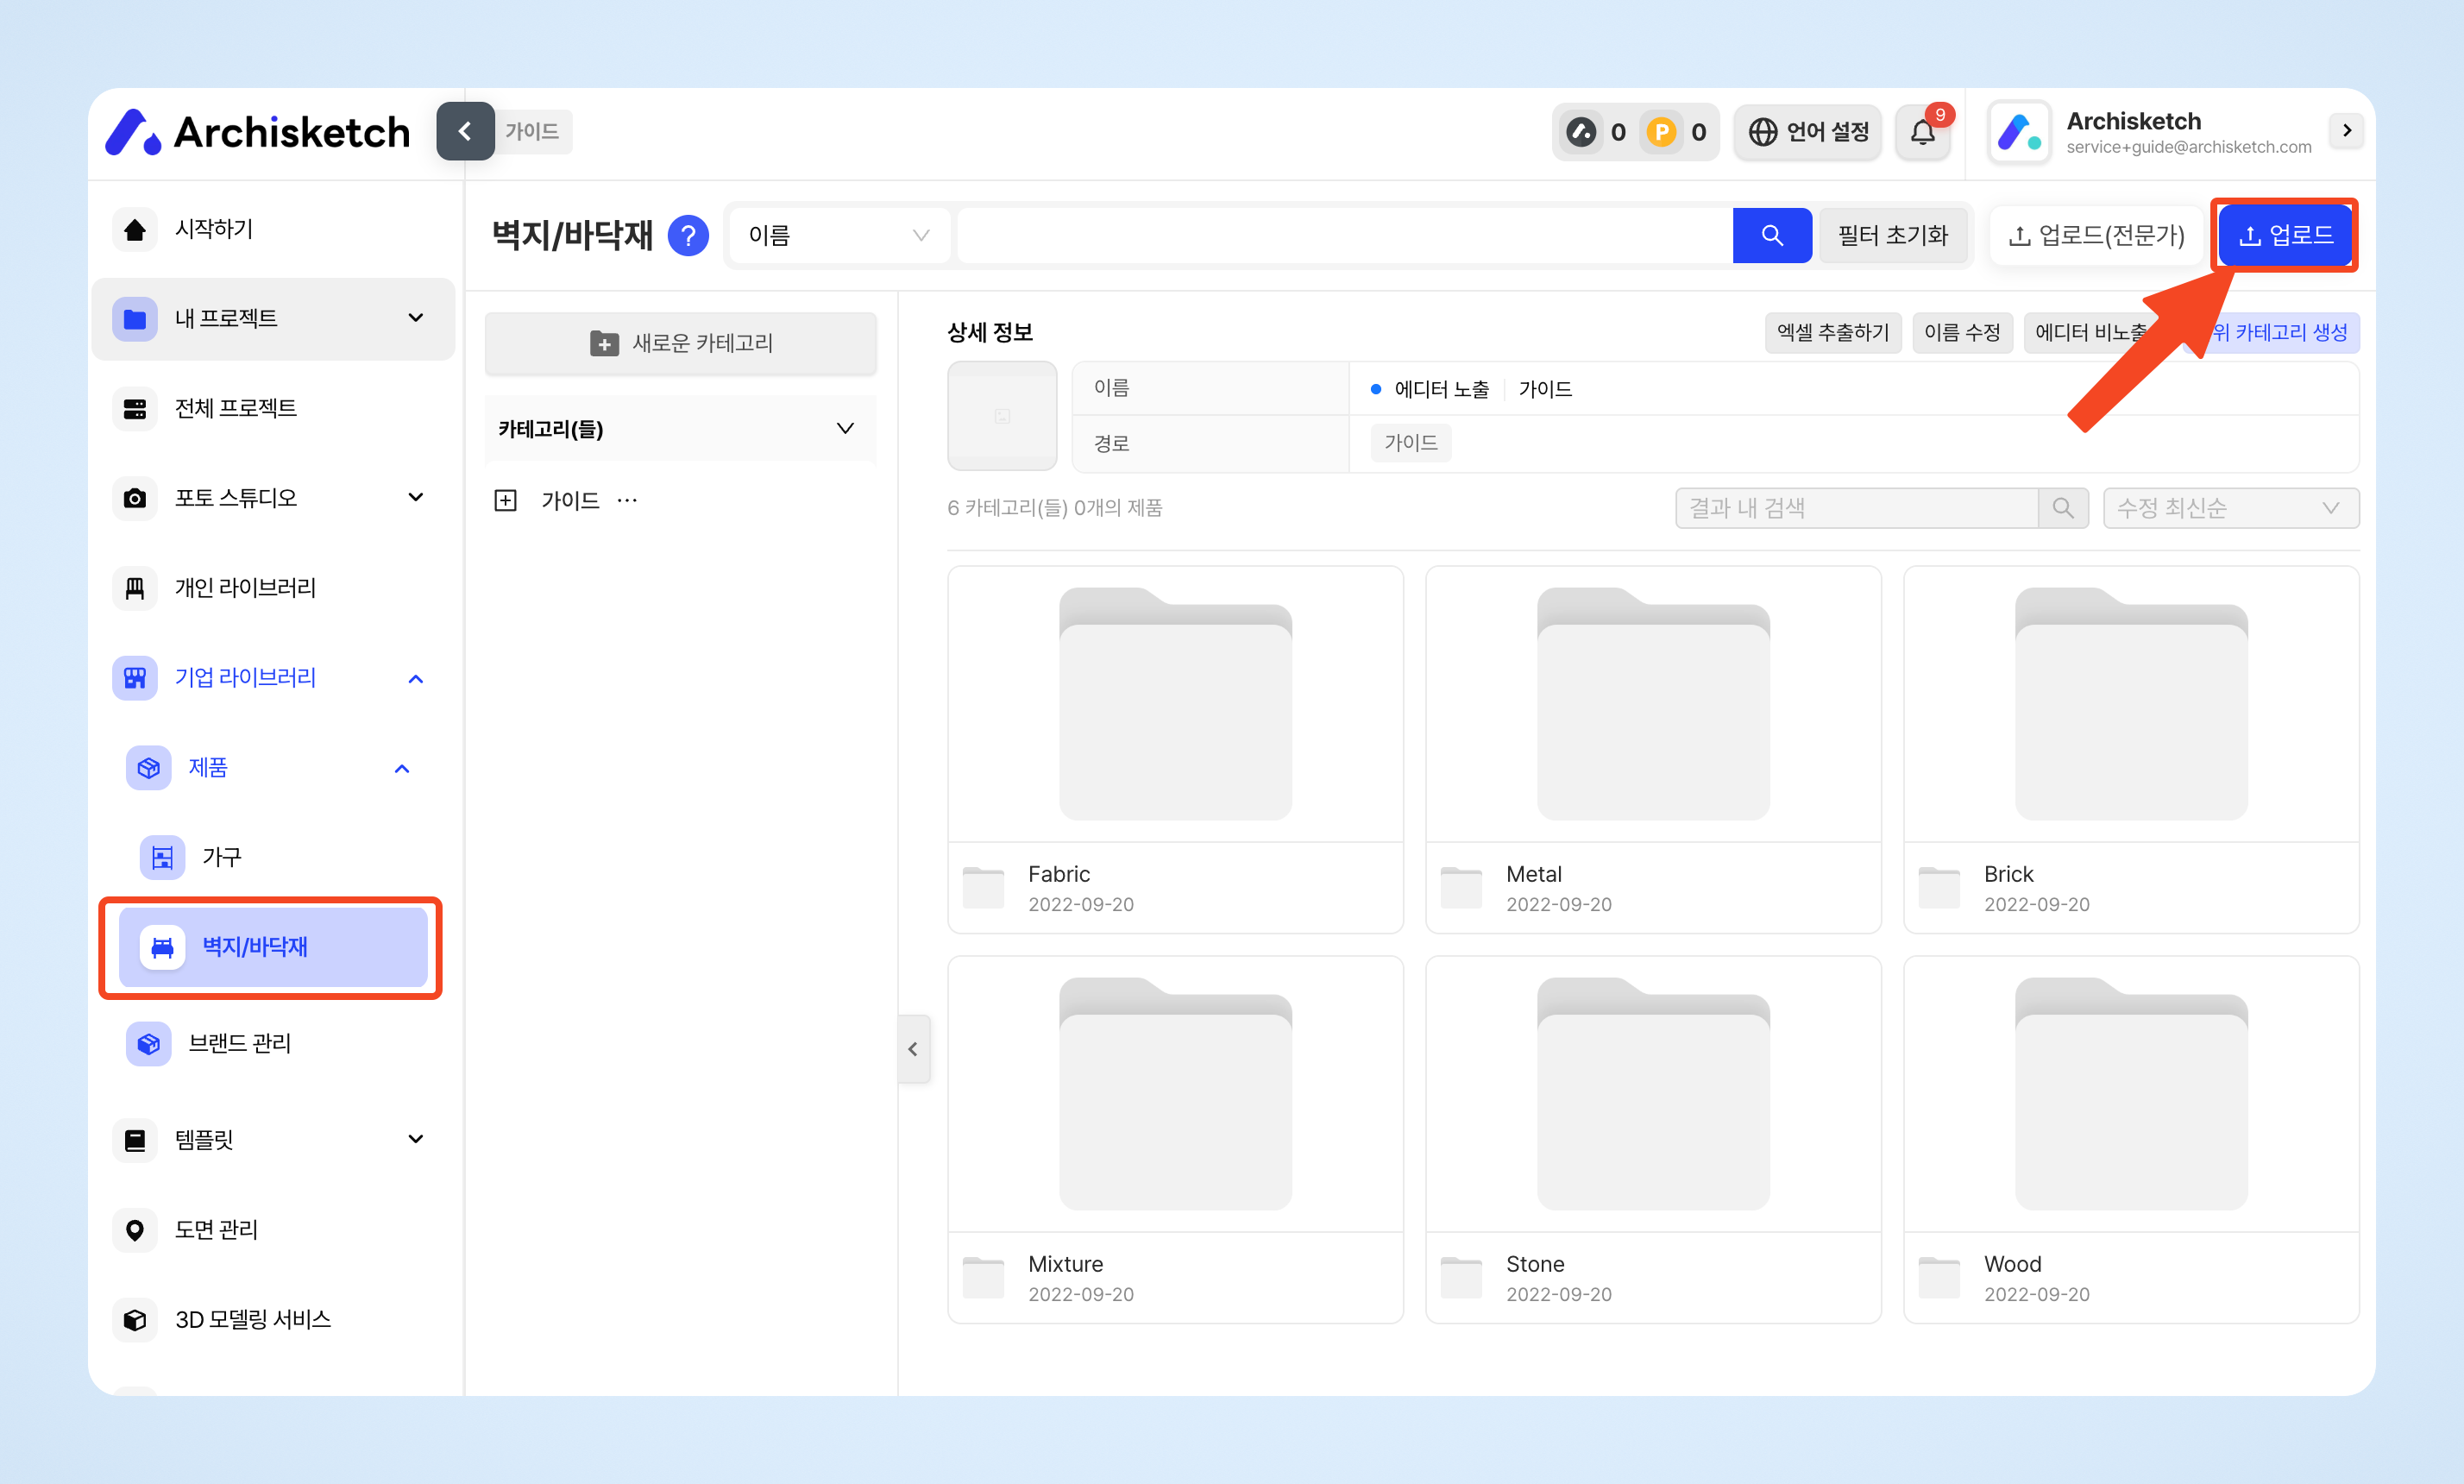Viewport: 2464px width, 1484px height.
Task: Click the 가이드 breadcrumb tag in header
Action: 532,131
